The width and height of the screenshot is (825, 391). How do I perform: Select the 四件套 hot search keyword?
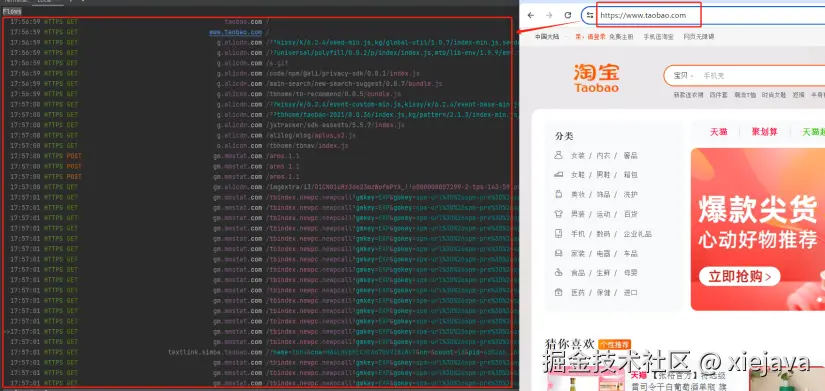pyautogui.click(x=718, y=95)
